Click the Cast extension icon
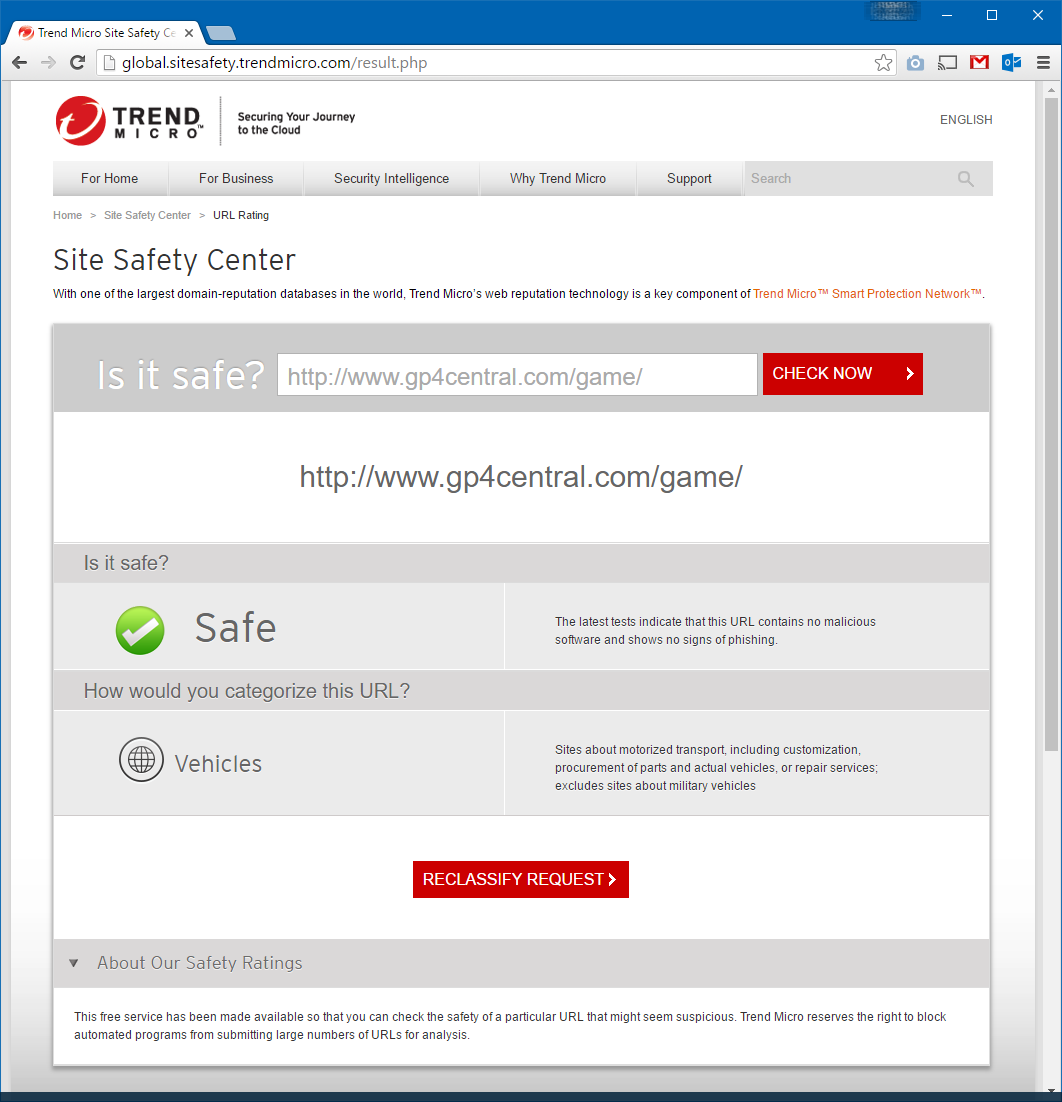Viewport: 1062px width, 1102px height. point(947,63)
